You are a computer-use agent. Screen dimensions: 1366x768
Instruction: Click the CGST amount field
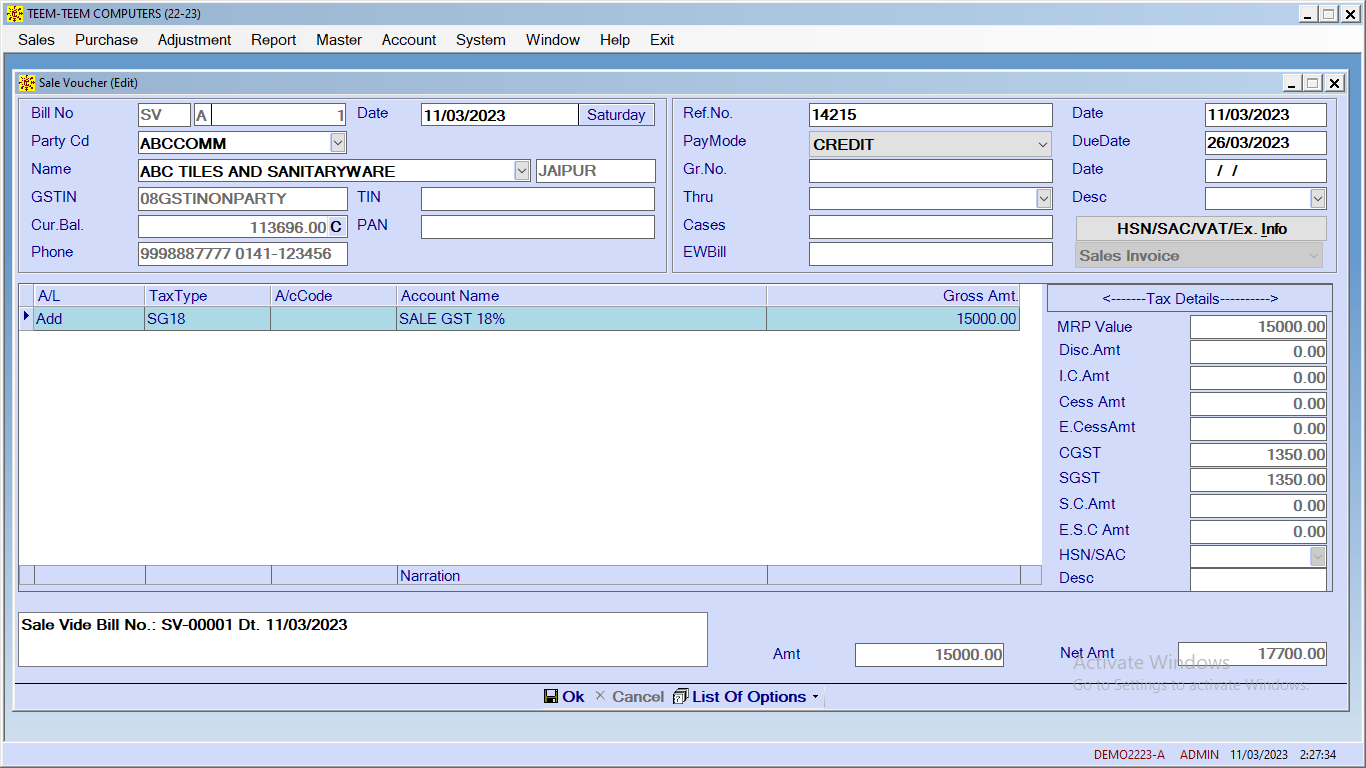point(1259,455)
